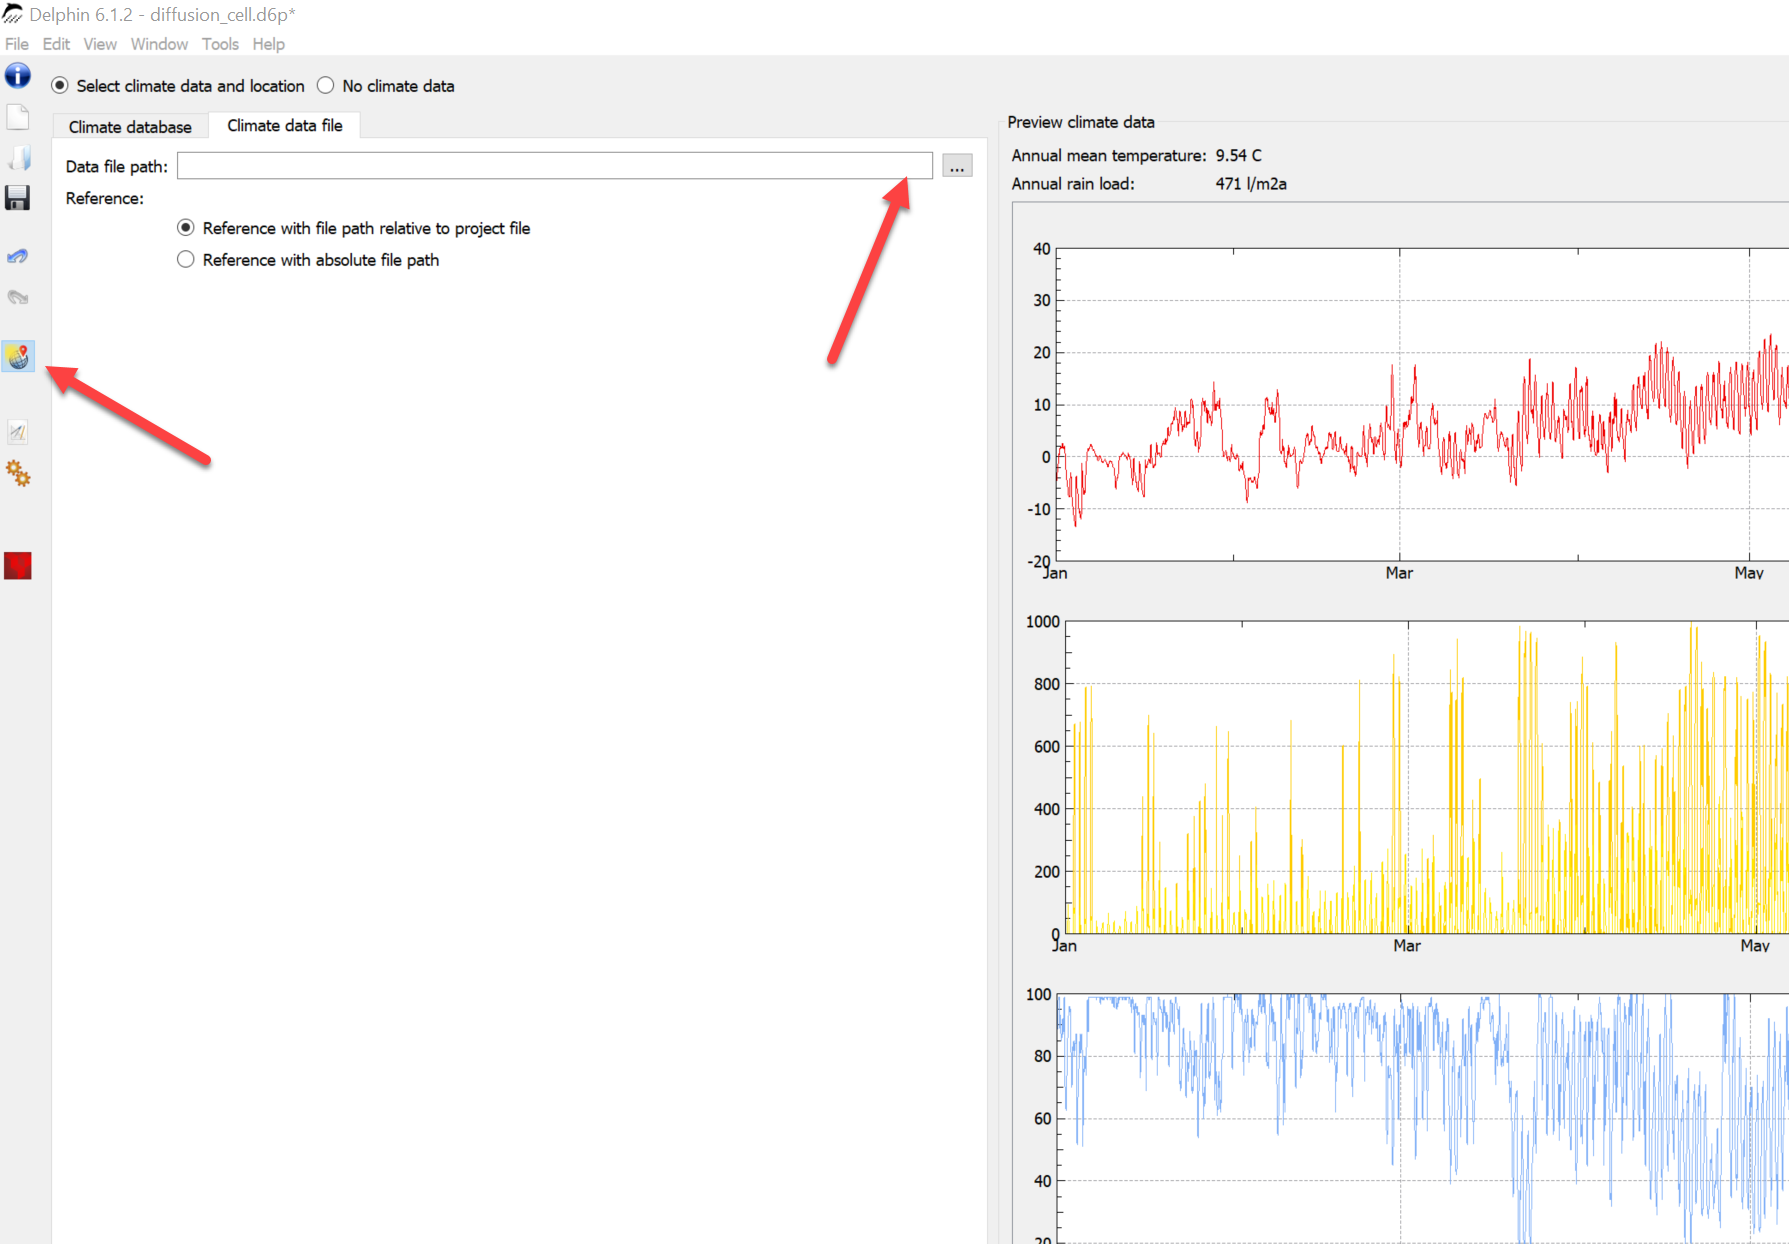This screenshot has width=1789, height=1244.
Task: Select reference with relative file path
Action: tap(186, 228)
